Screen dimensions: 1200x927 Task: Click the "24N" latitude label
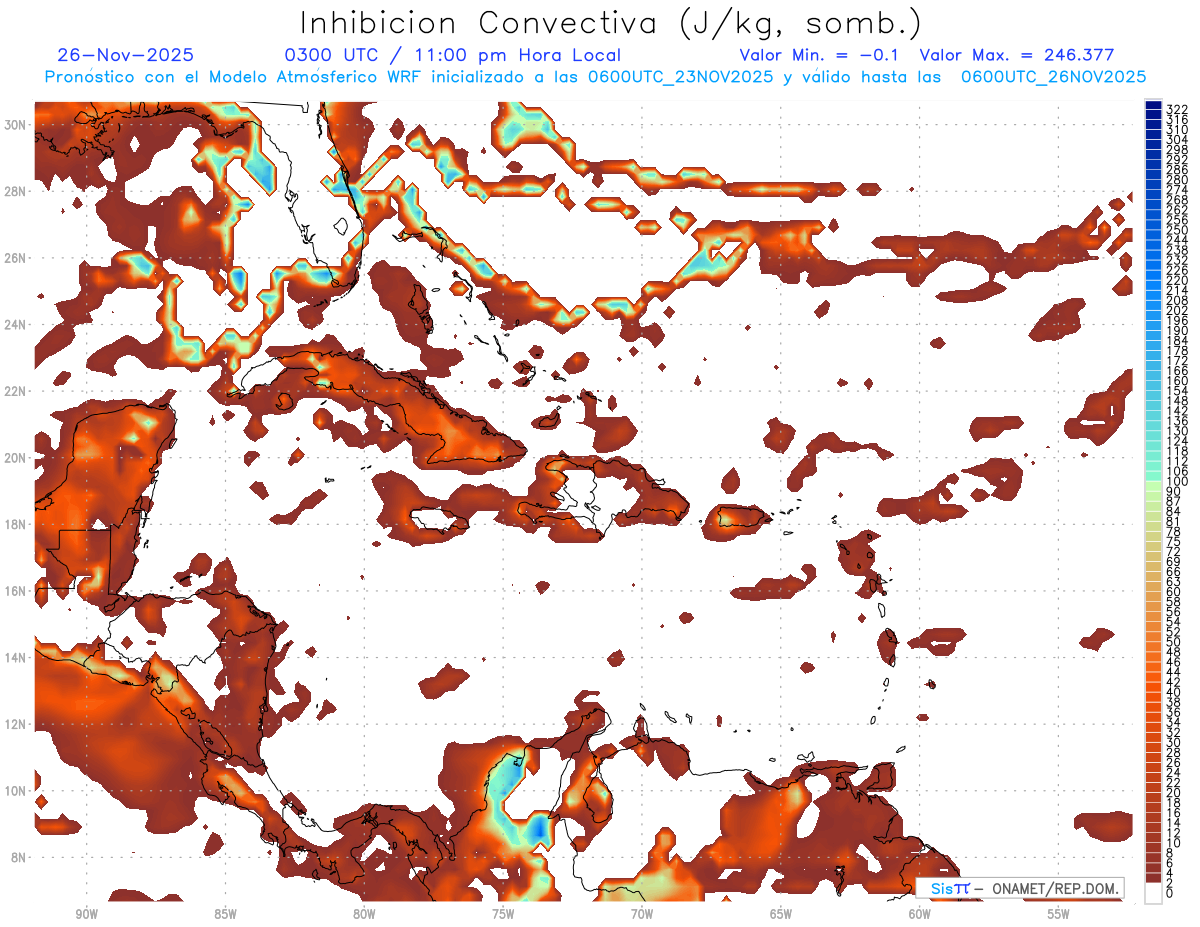[x=17, y=324]
